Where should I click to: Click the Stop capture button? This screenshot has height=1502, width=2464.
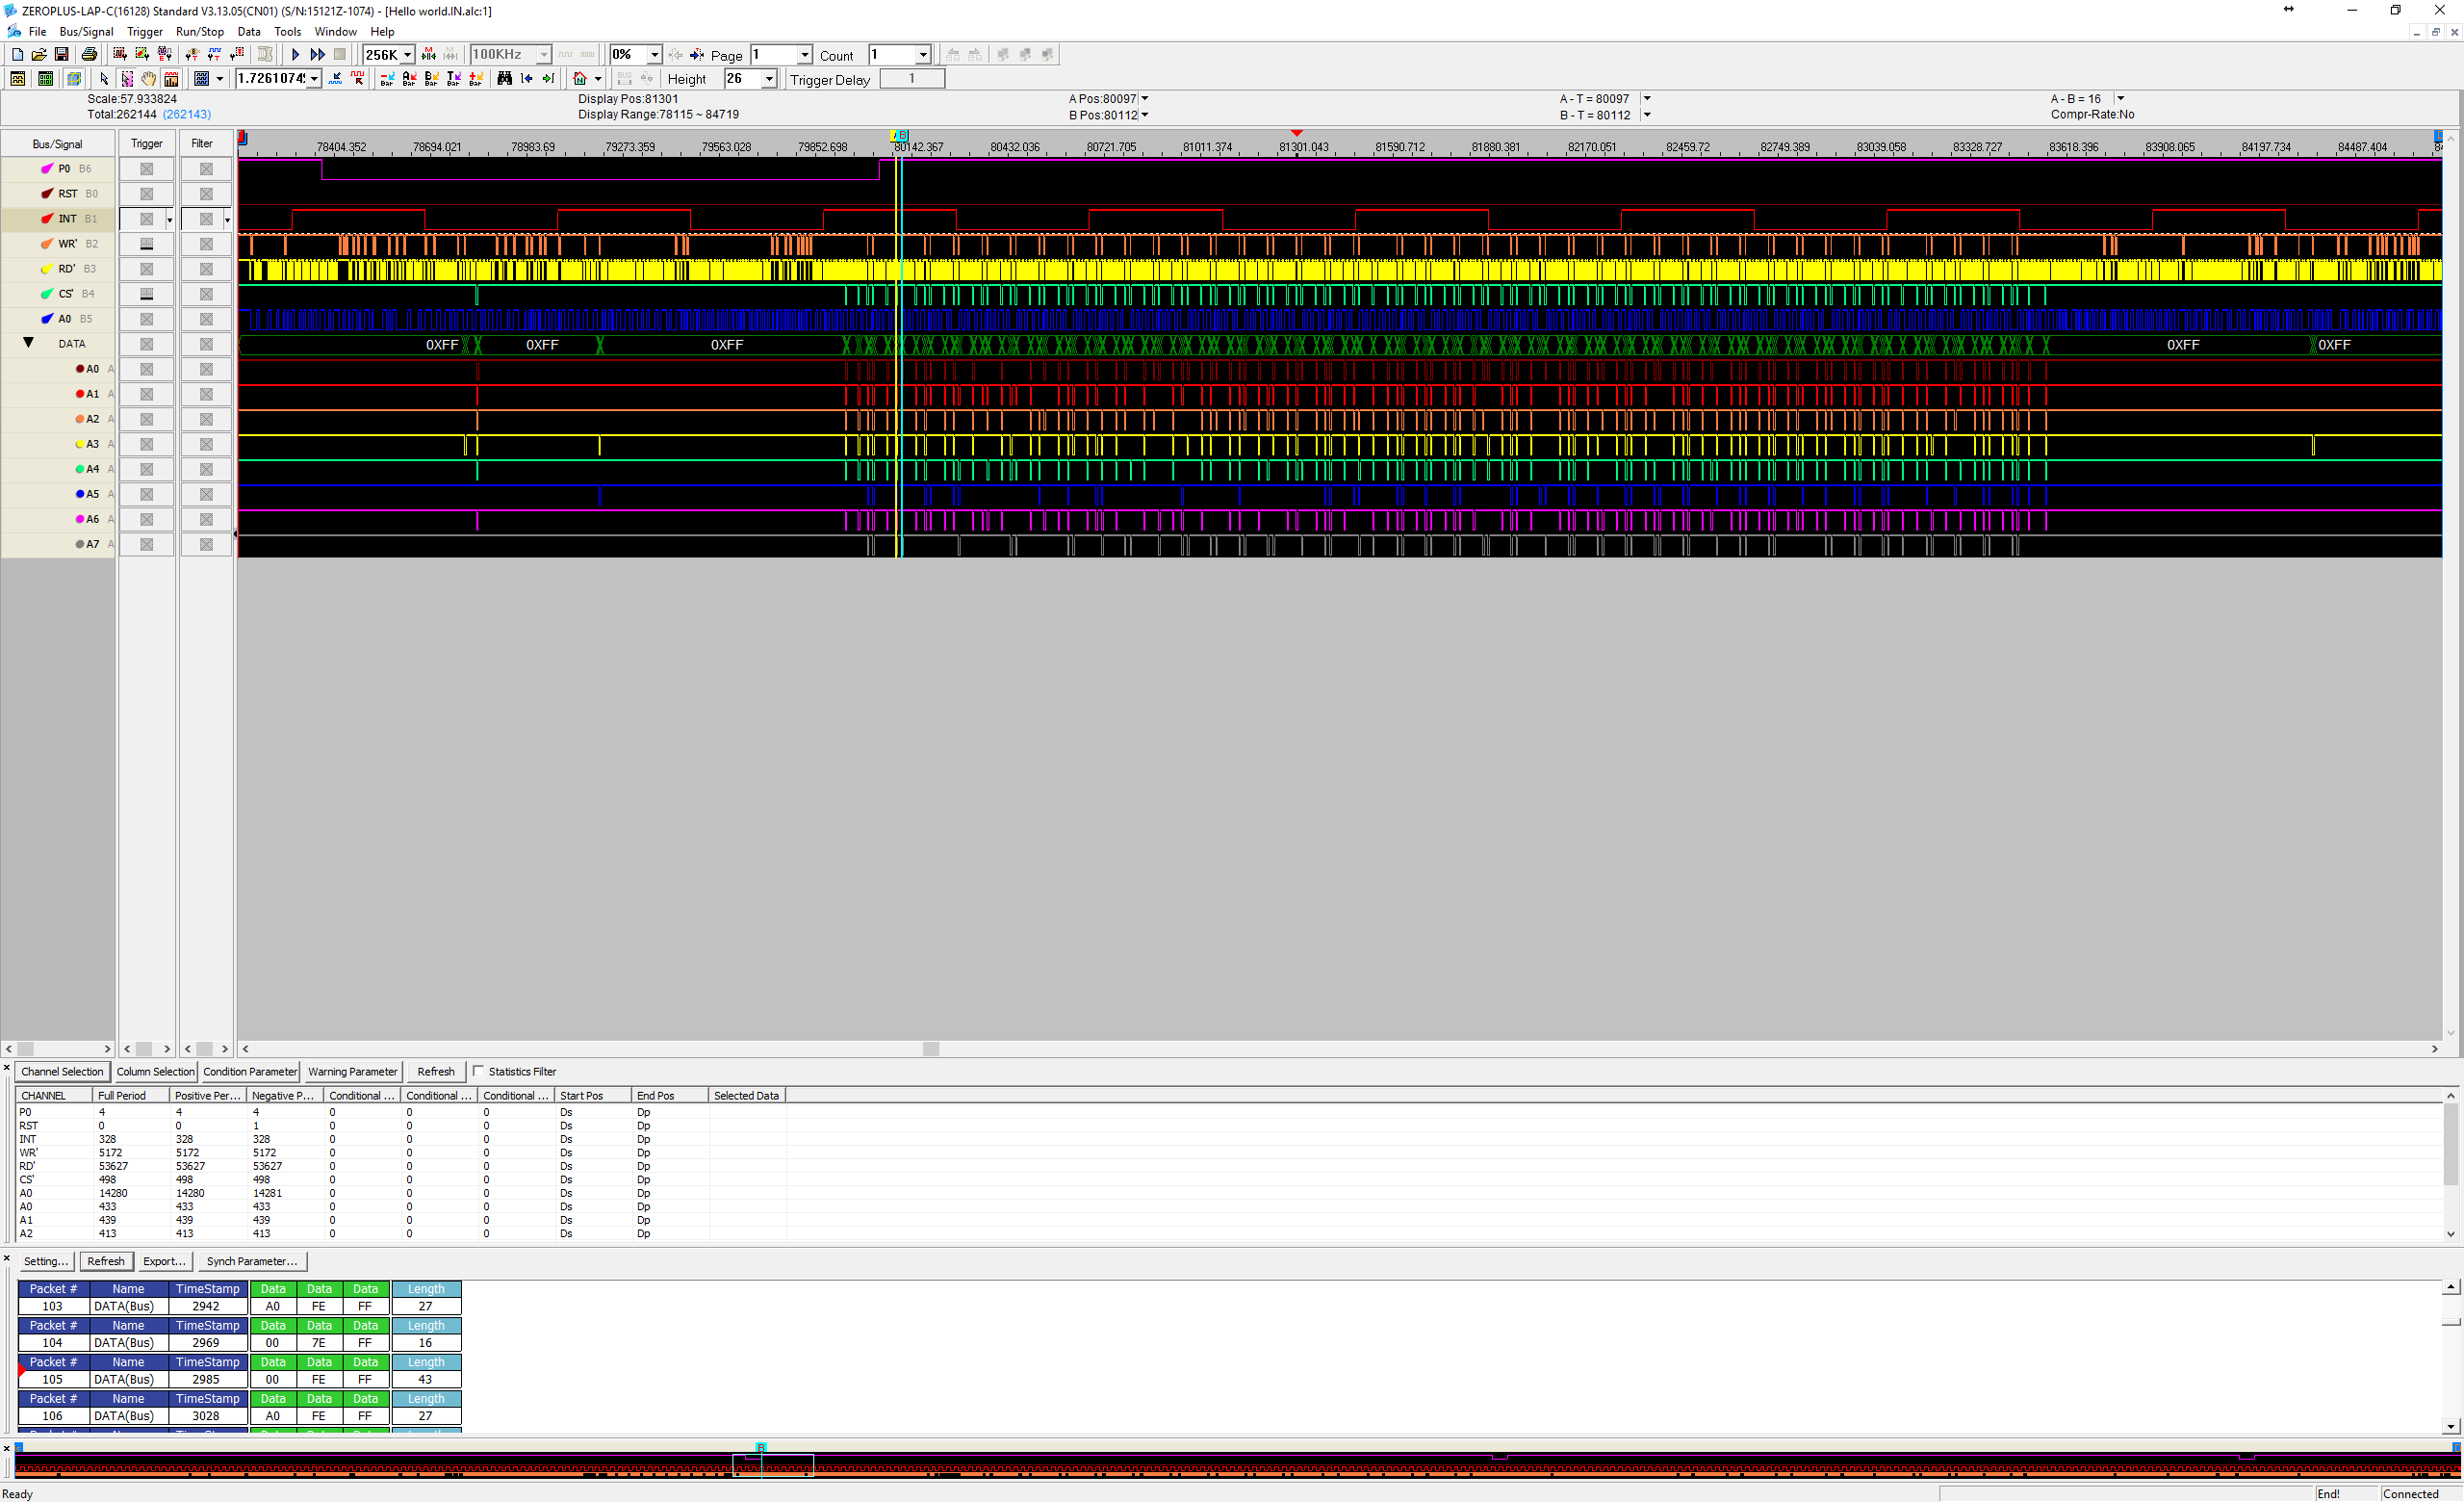coord(340,55)
